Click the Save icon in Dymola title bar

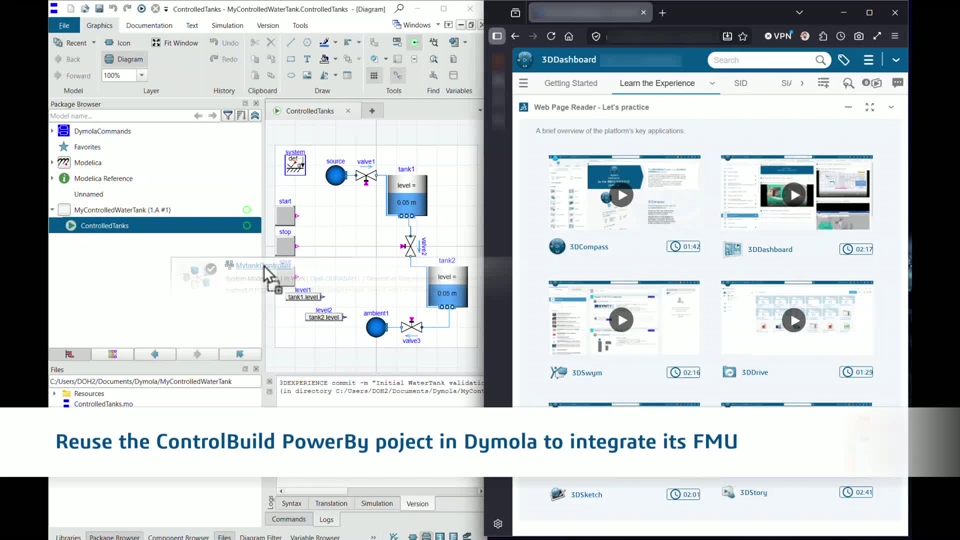coord(99,9)
